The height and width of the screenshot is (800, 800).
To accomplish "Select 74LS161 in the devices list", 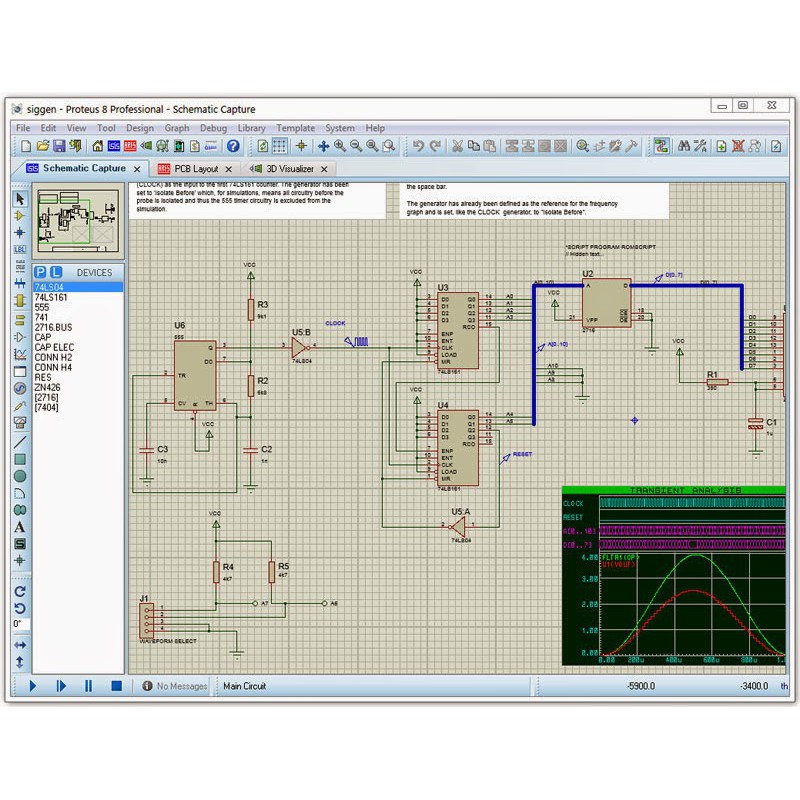I will (x=52, y=297).
